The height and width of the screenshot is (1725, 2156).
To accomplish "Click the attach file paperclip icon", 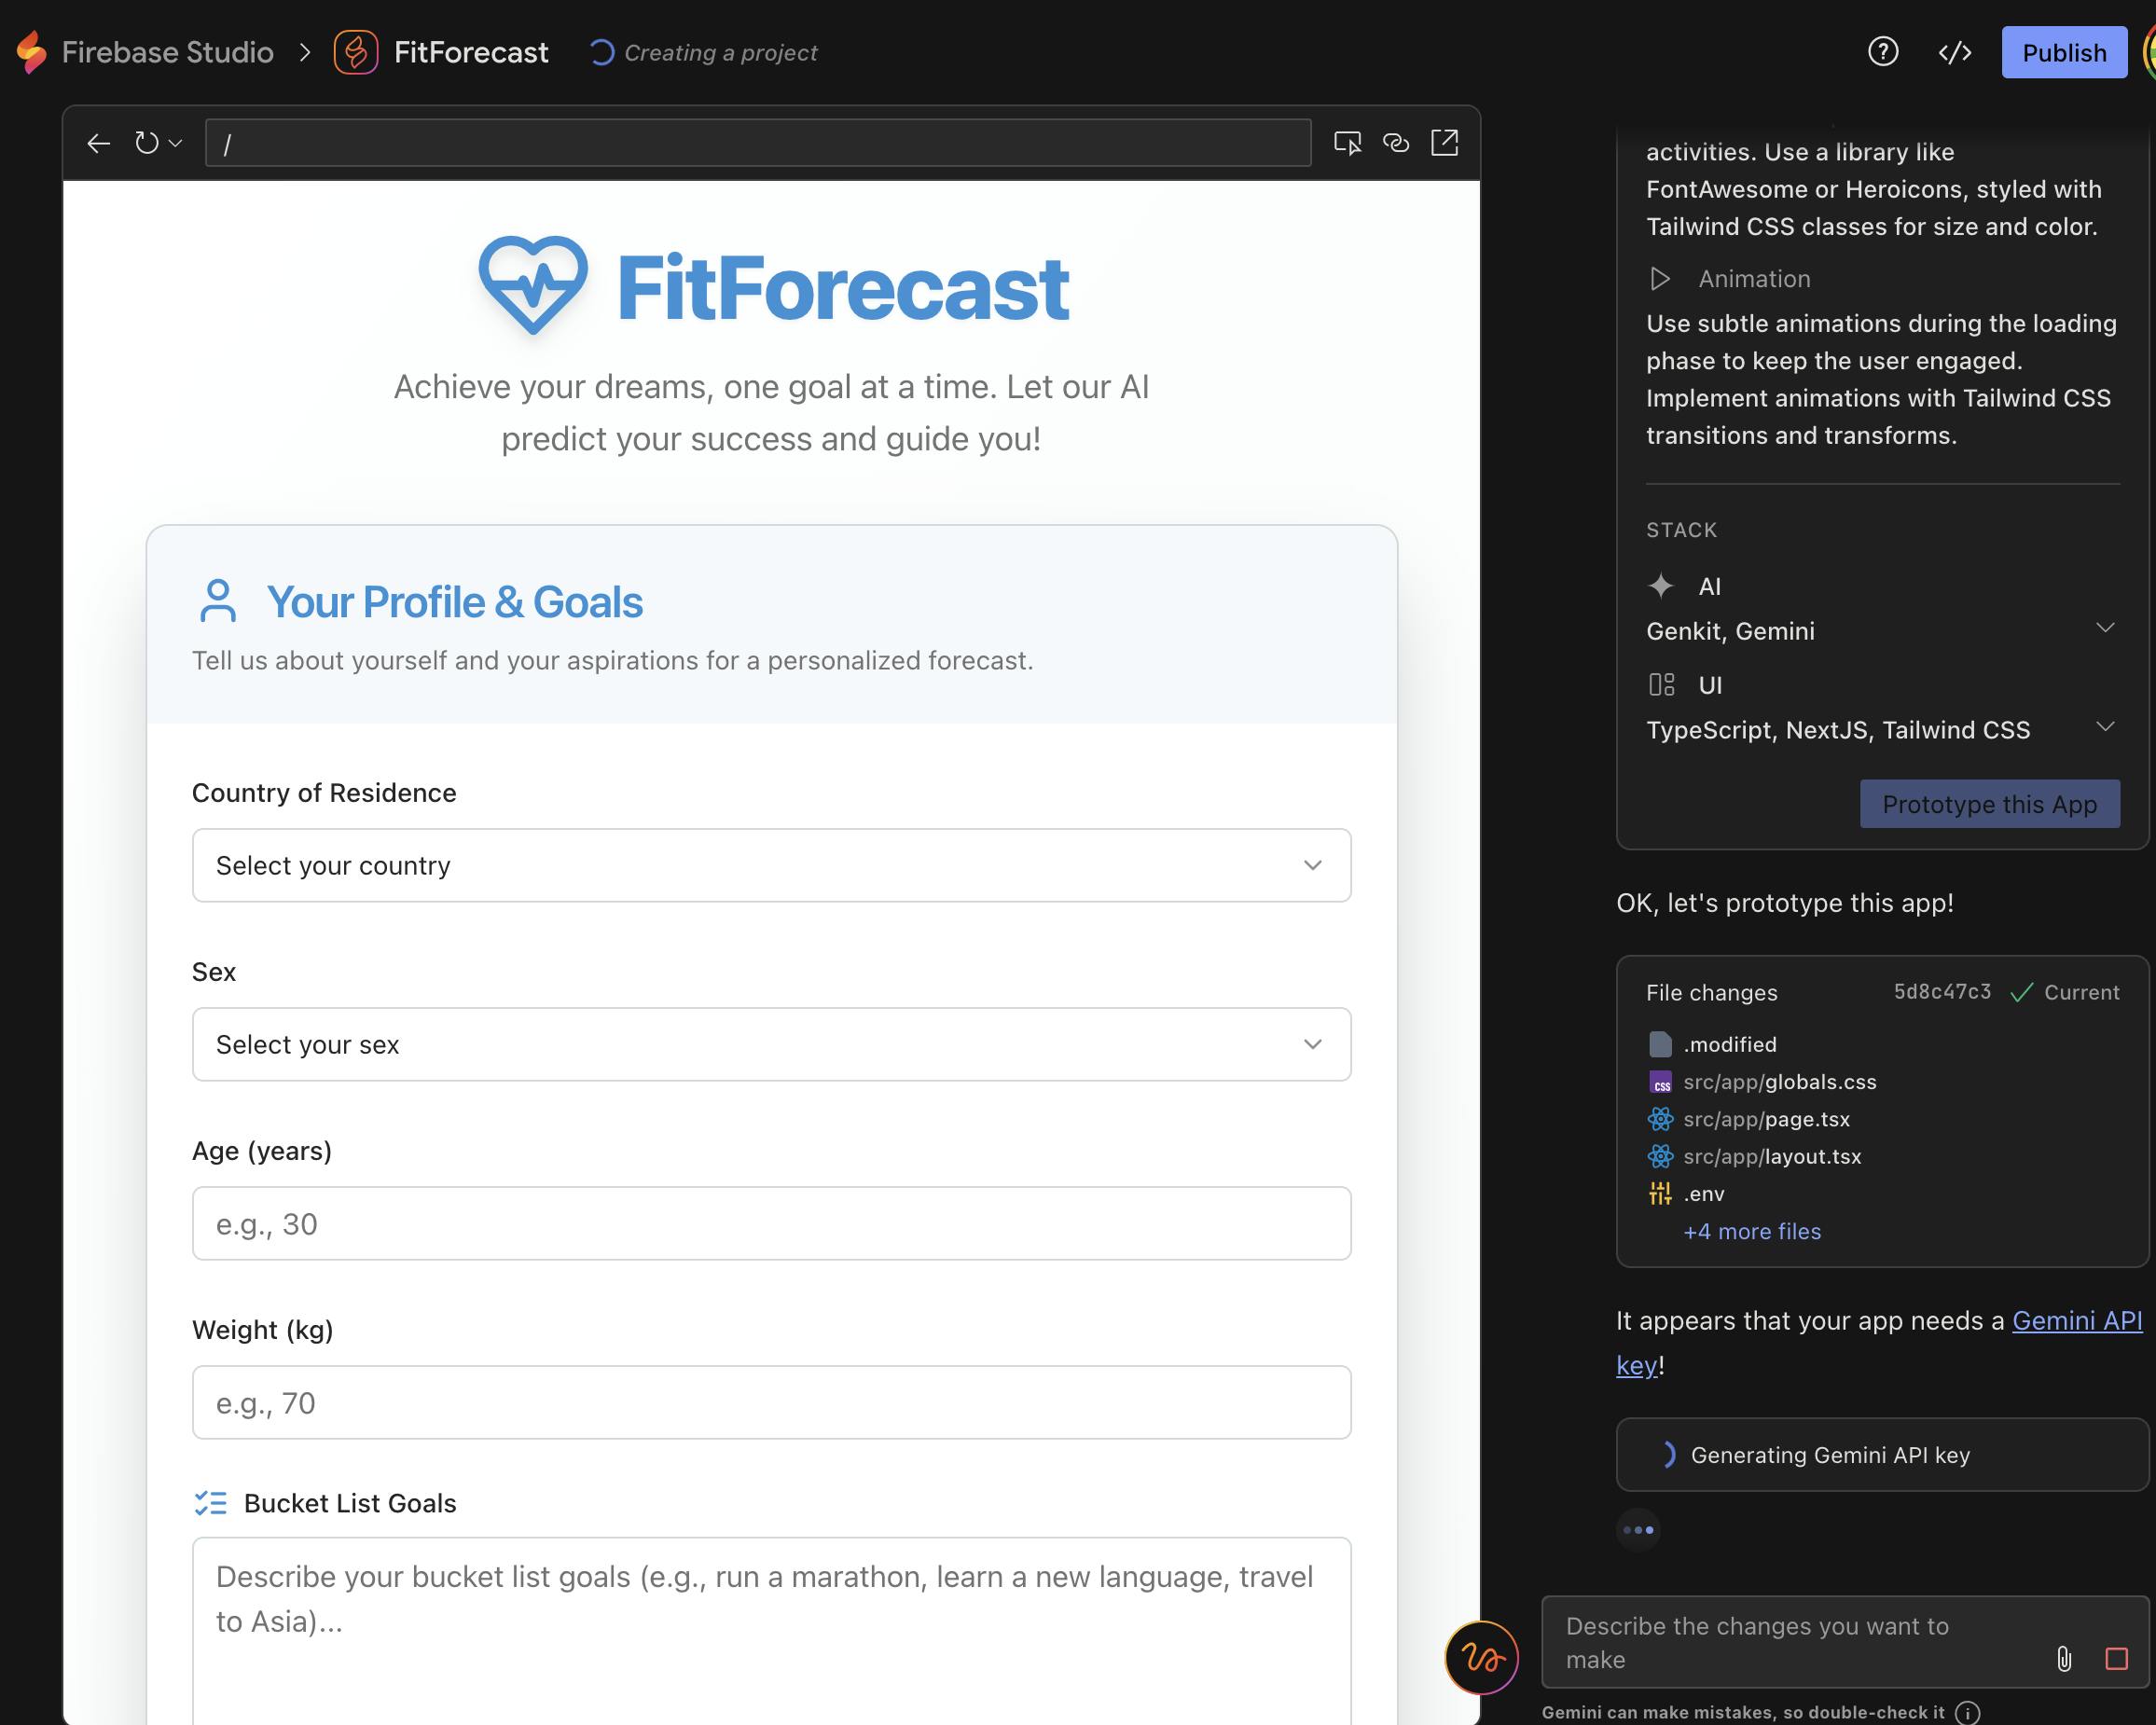I will coord(2063,1659).
